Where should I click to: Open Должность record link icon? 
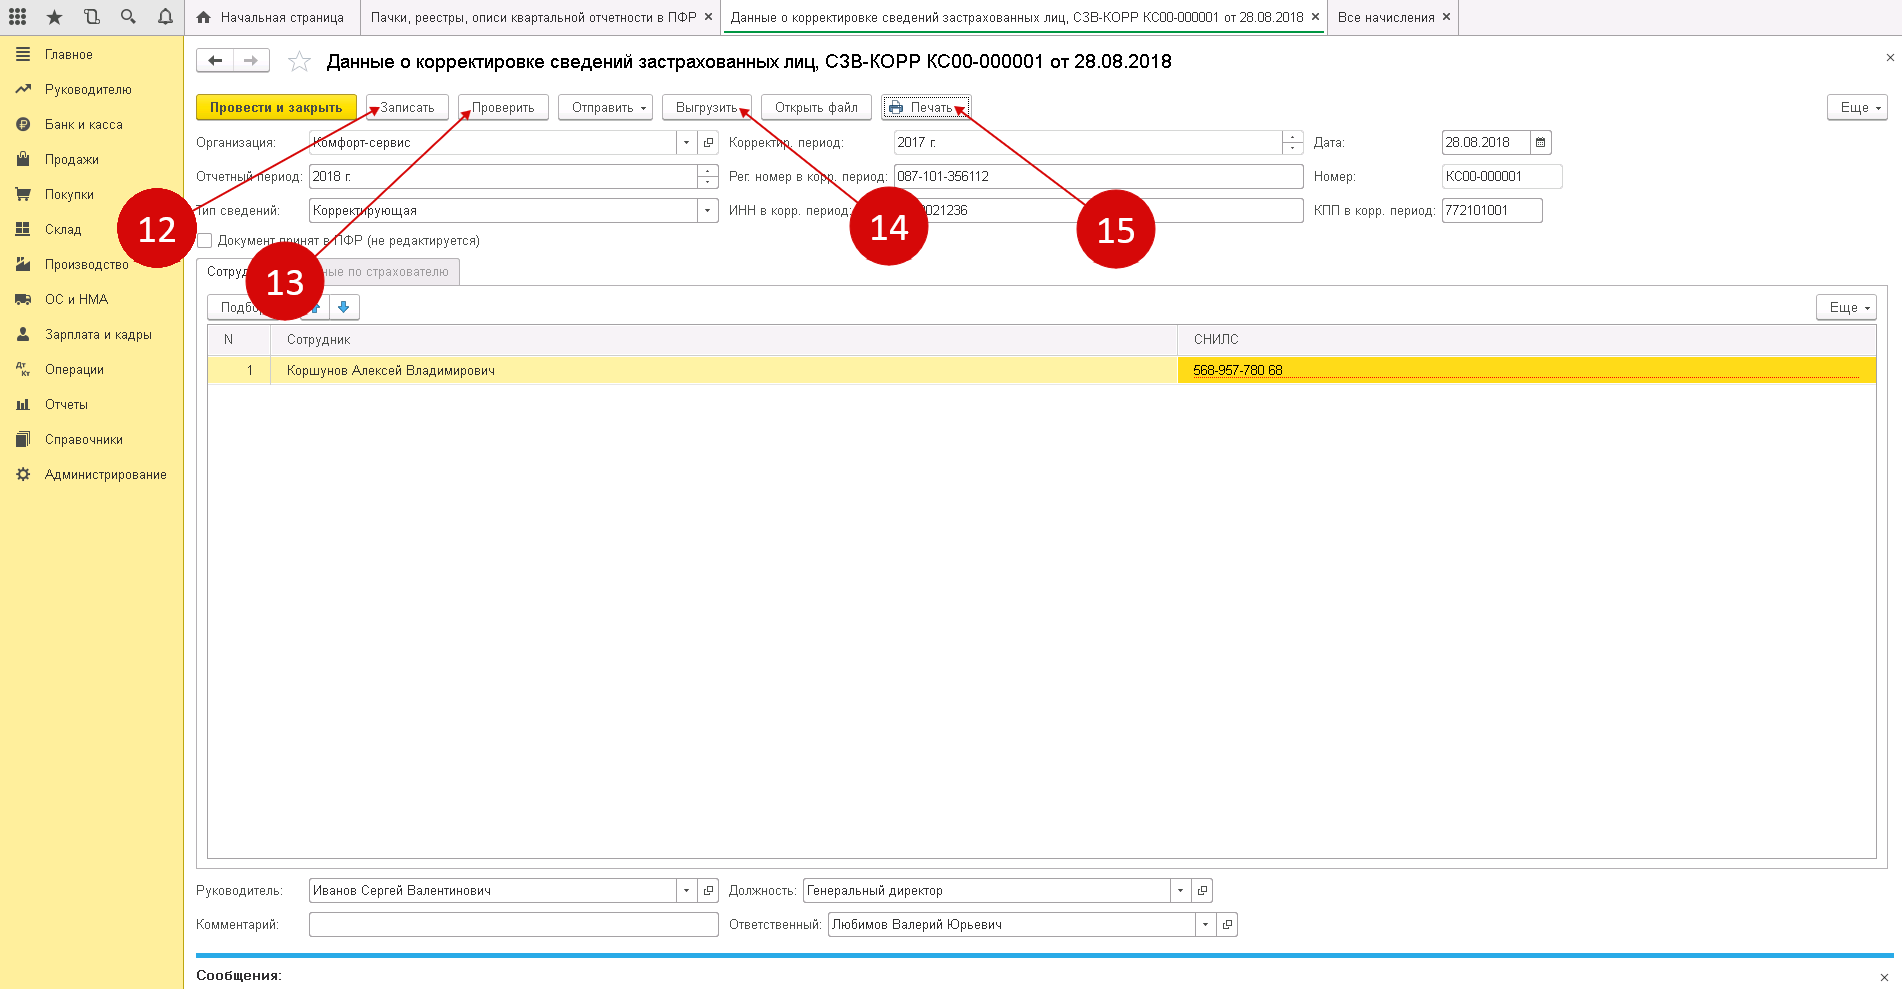[x=1202, y=891]
